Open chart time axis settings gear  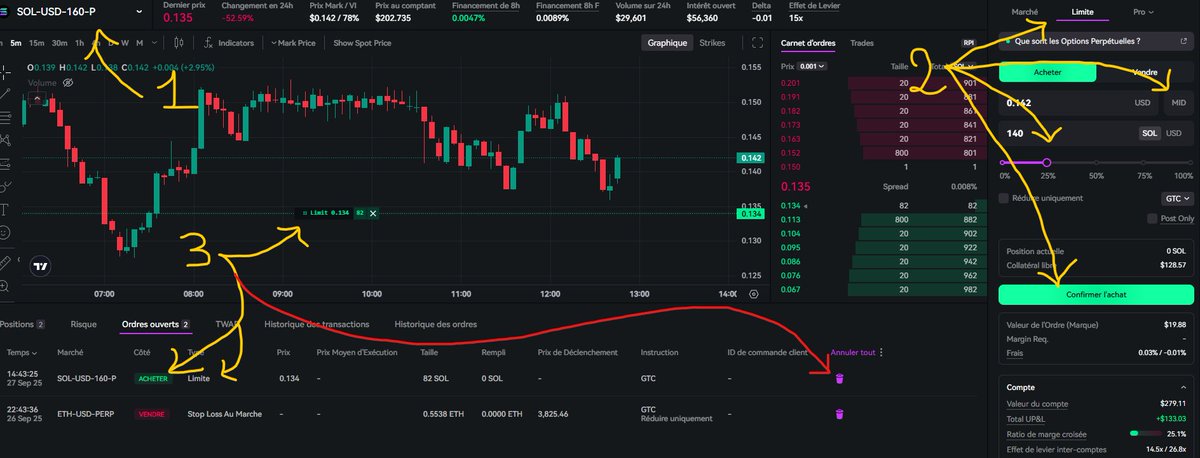754,294
